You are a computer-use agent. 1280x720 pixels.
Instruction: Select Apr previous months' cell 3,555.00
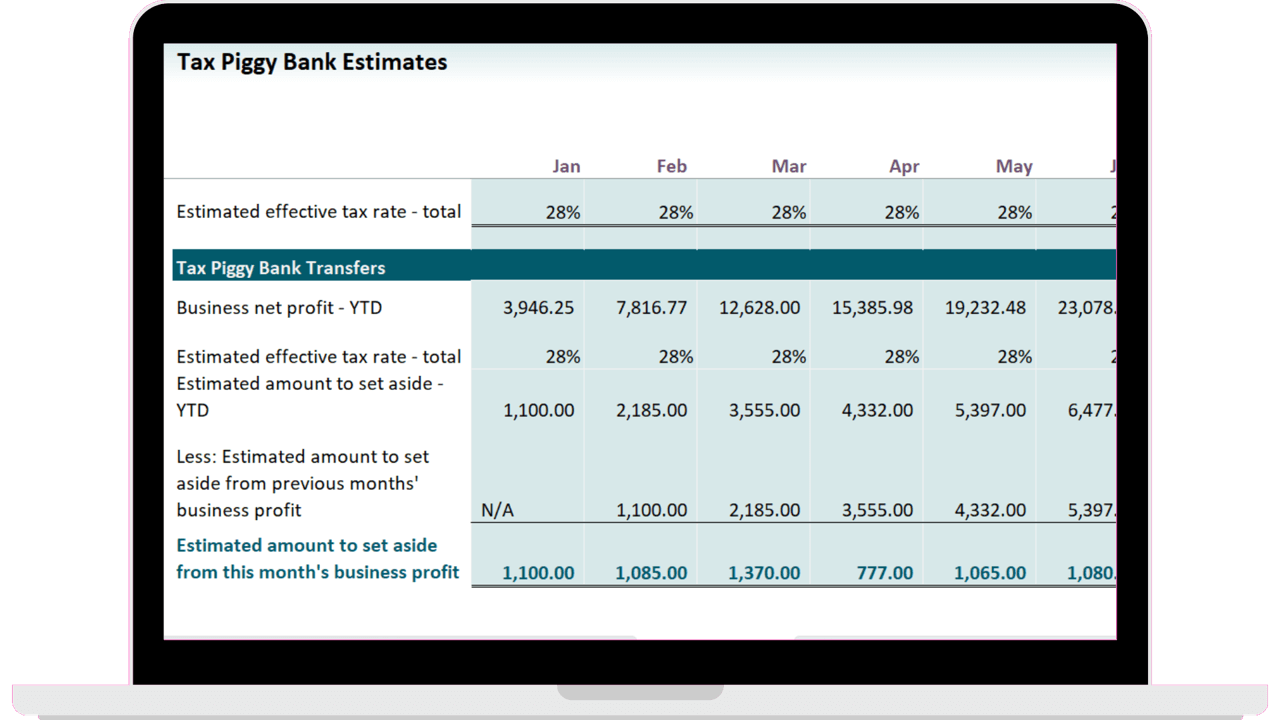[x=878, y=510]
